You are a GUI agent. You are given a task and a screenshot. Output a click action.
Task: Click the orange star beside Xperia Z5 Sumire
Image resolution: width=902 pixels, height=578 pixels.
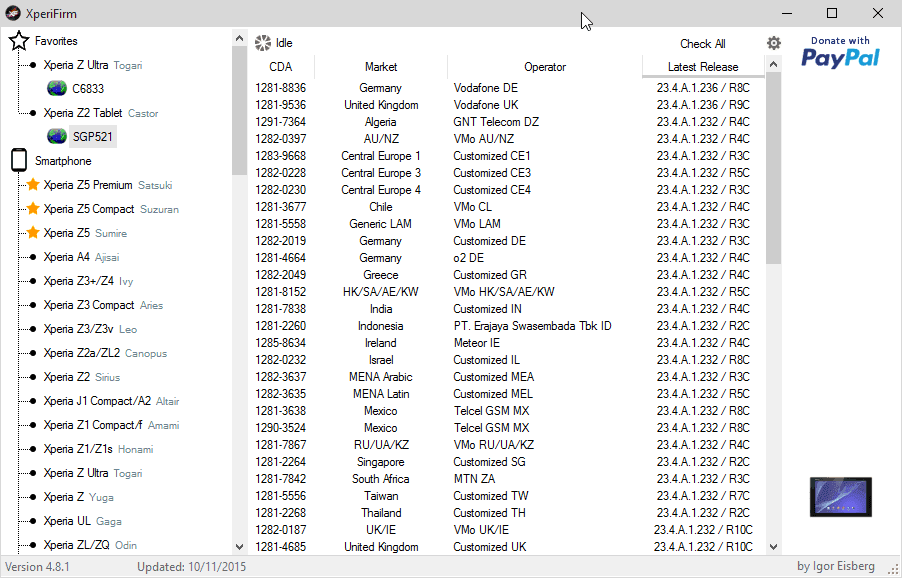point(33,232)
